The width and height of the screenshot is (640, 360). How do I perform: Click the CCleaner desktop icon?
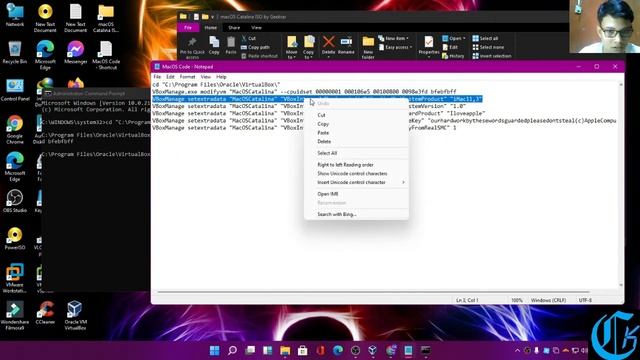coord(45,313)
